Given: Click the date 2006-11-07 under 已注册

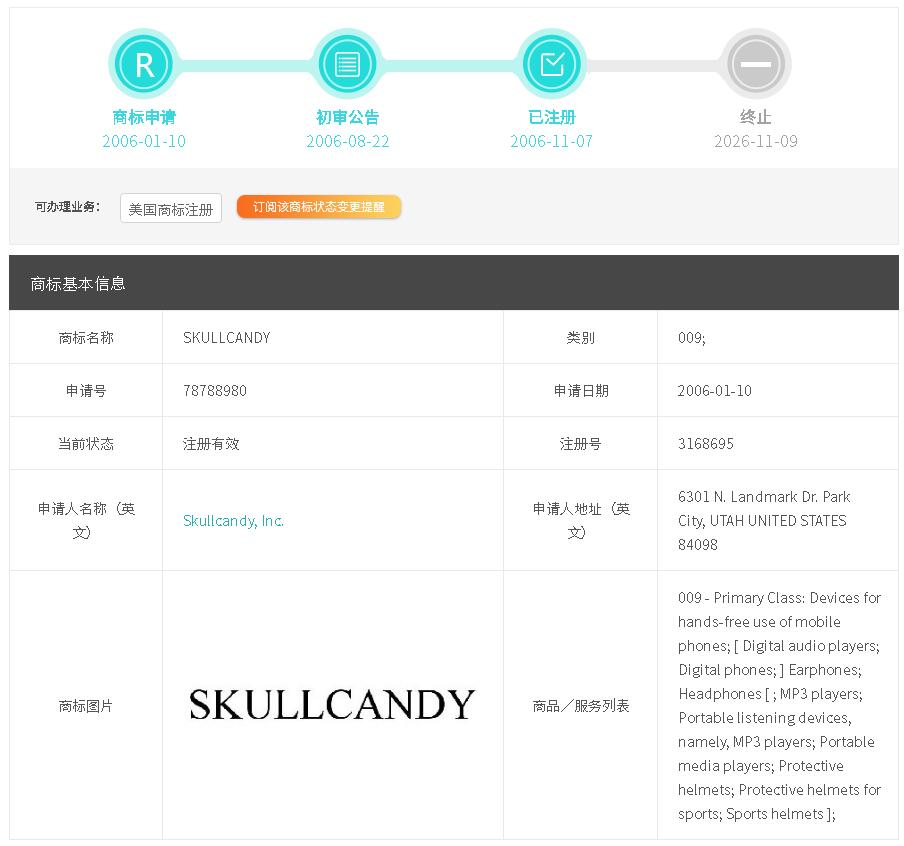Looking at the screenshot, I should 551,141.
